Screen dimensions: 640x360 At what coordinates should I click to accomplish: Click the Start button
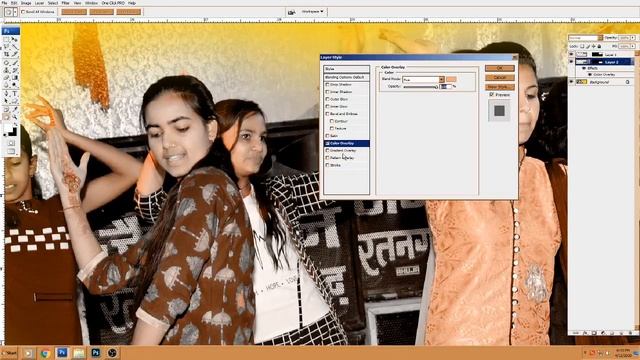click(9, 353)
